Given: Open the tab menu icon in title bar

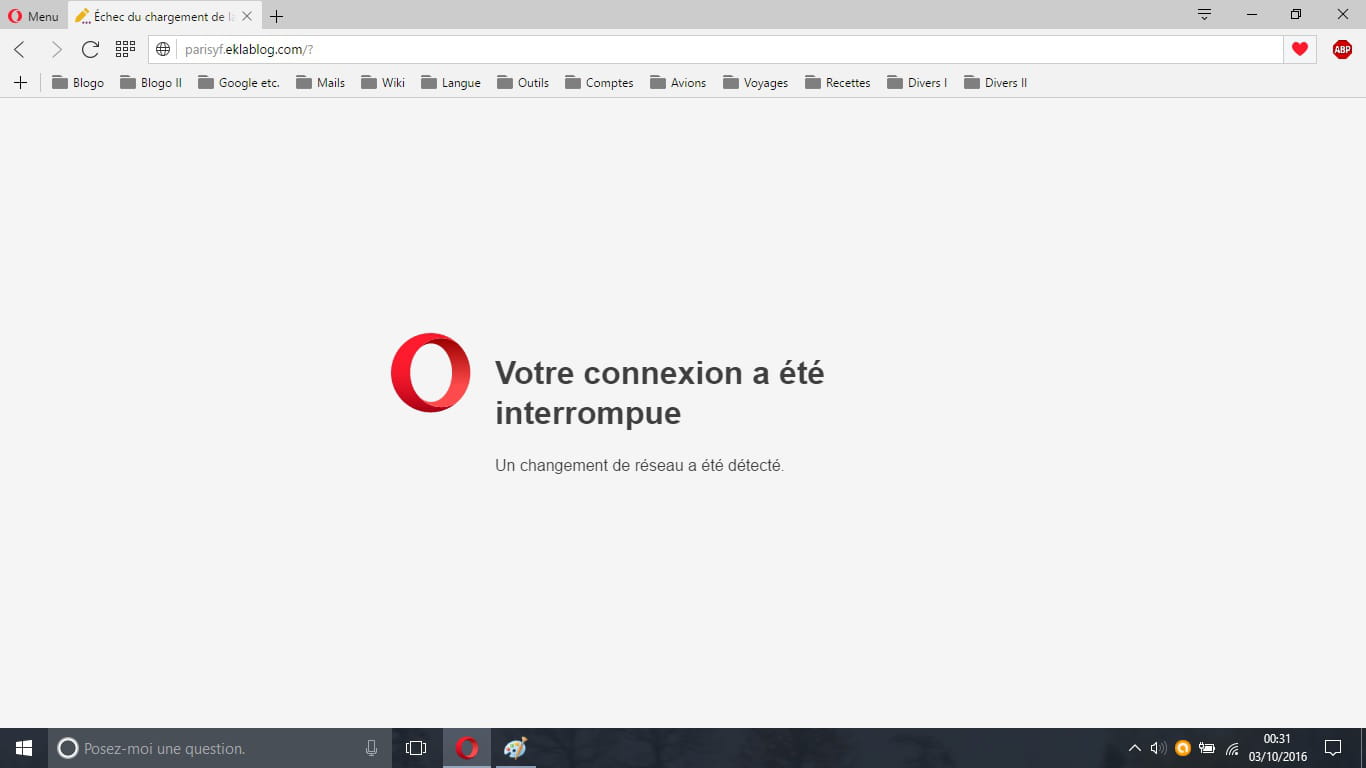Looking at the screenshot, I should pyautogui.click(x=1205, y=14).
